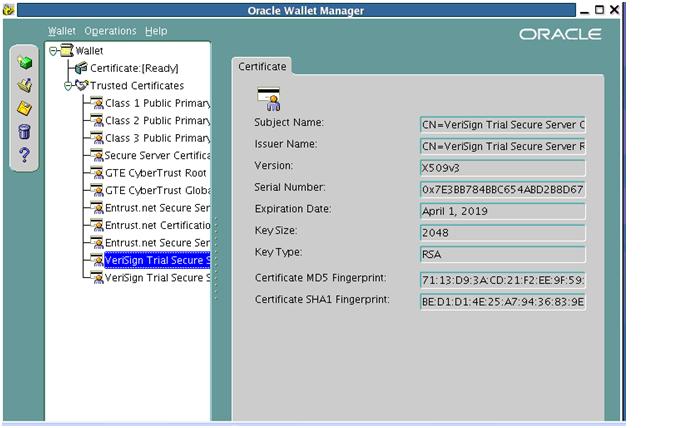Click the Delete Wallet trash icon
The height and width of the screenshot is (428, 684).
pos(25,131)
